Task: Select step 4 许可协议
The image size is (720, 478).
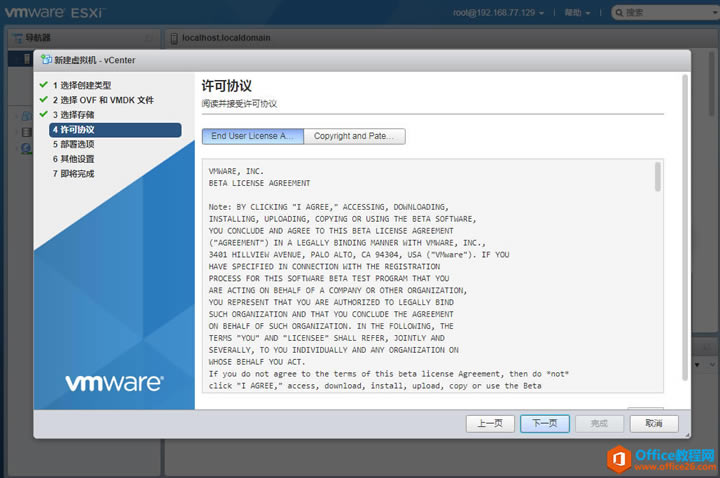Action: (115, 129)
